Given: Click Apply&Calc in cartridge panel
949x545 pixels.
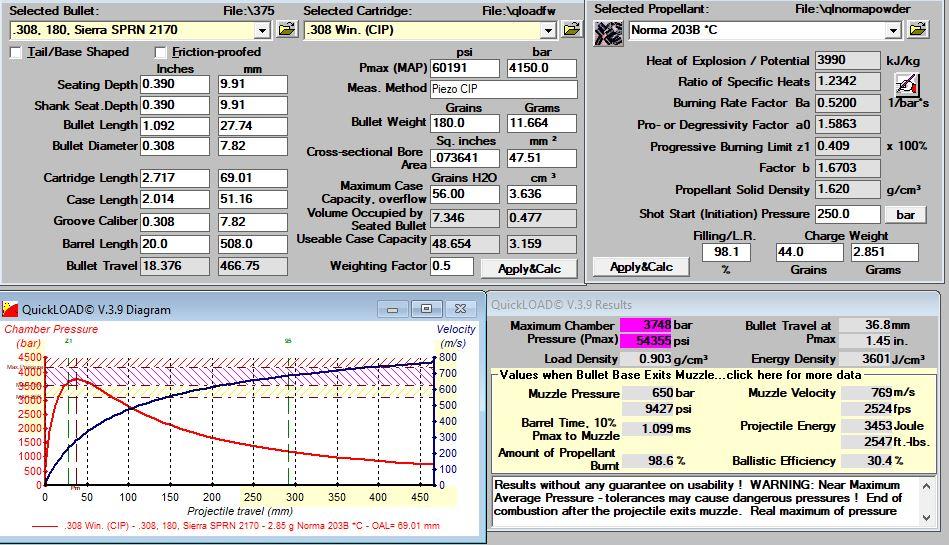Looking at the screenshot, I should [529, 268].
